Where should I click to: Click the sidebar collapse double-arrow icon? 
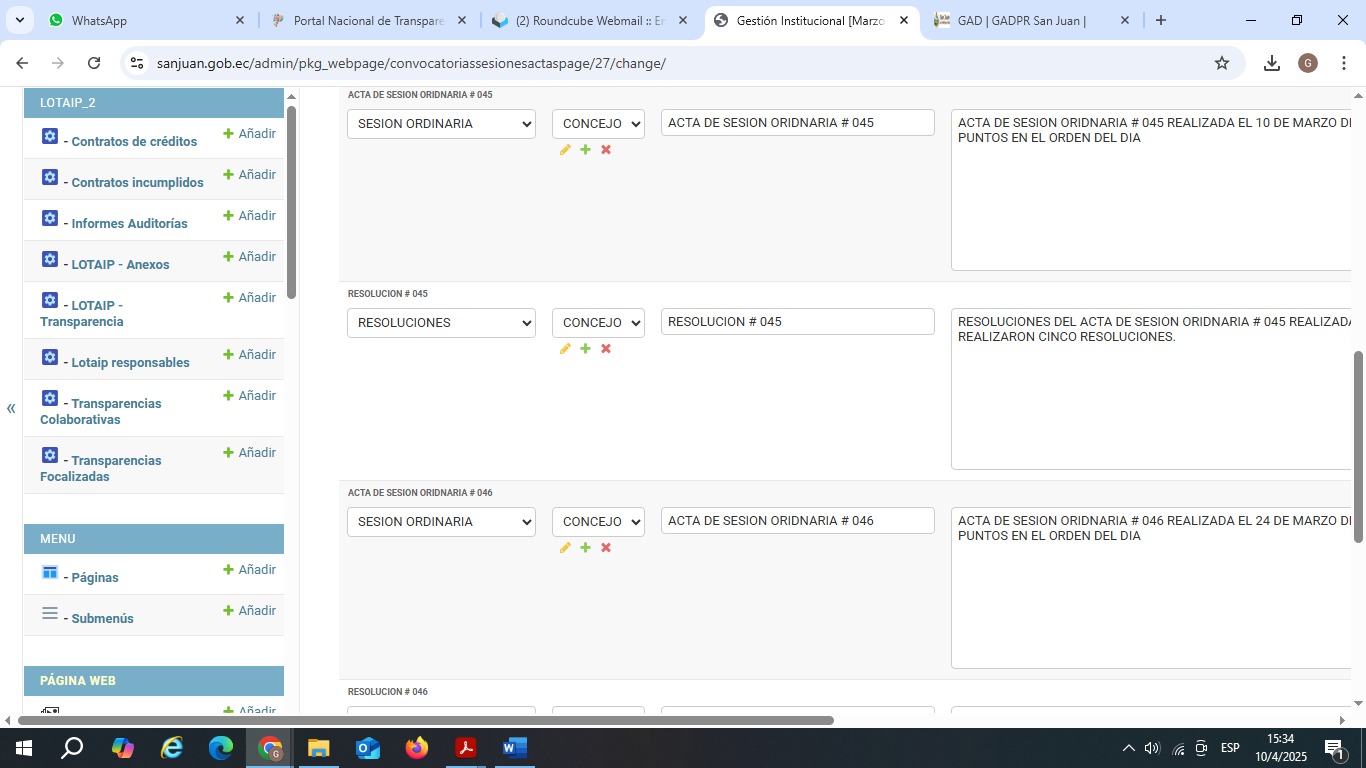pos(11,408)
